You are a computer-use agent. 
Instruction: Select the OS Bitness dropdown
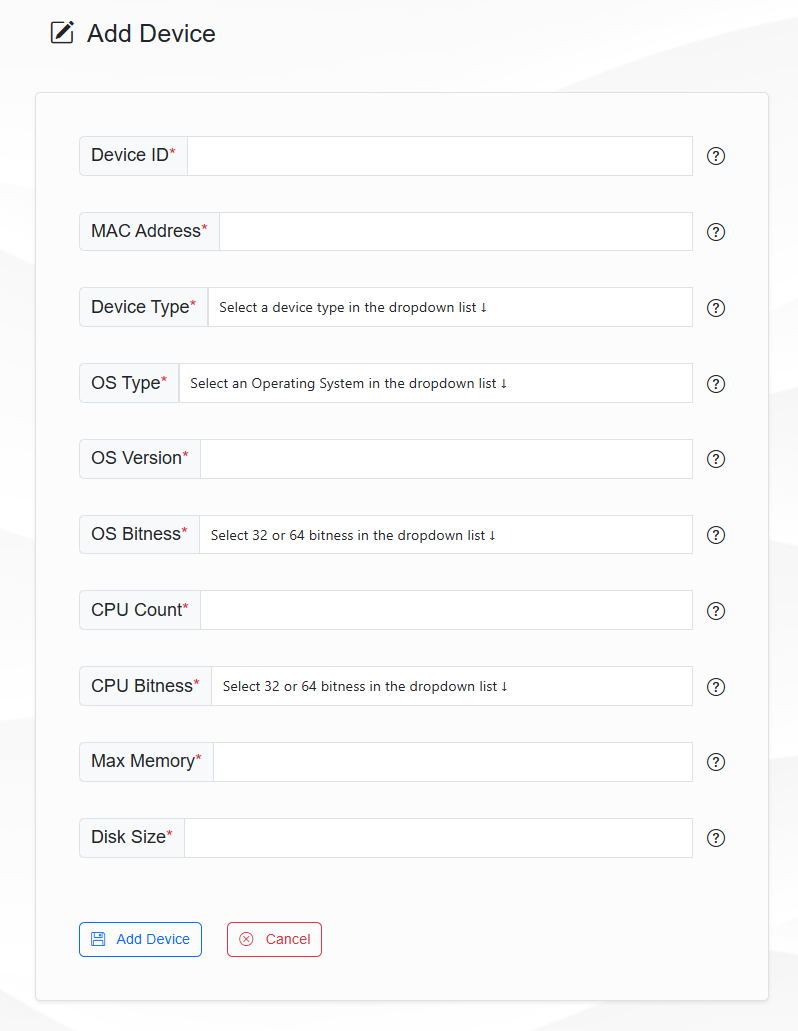445,535
